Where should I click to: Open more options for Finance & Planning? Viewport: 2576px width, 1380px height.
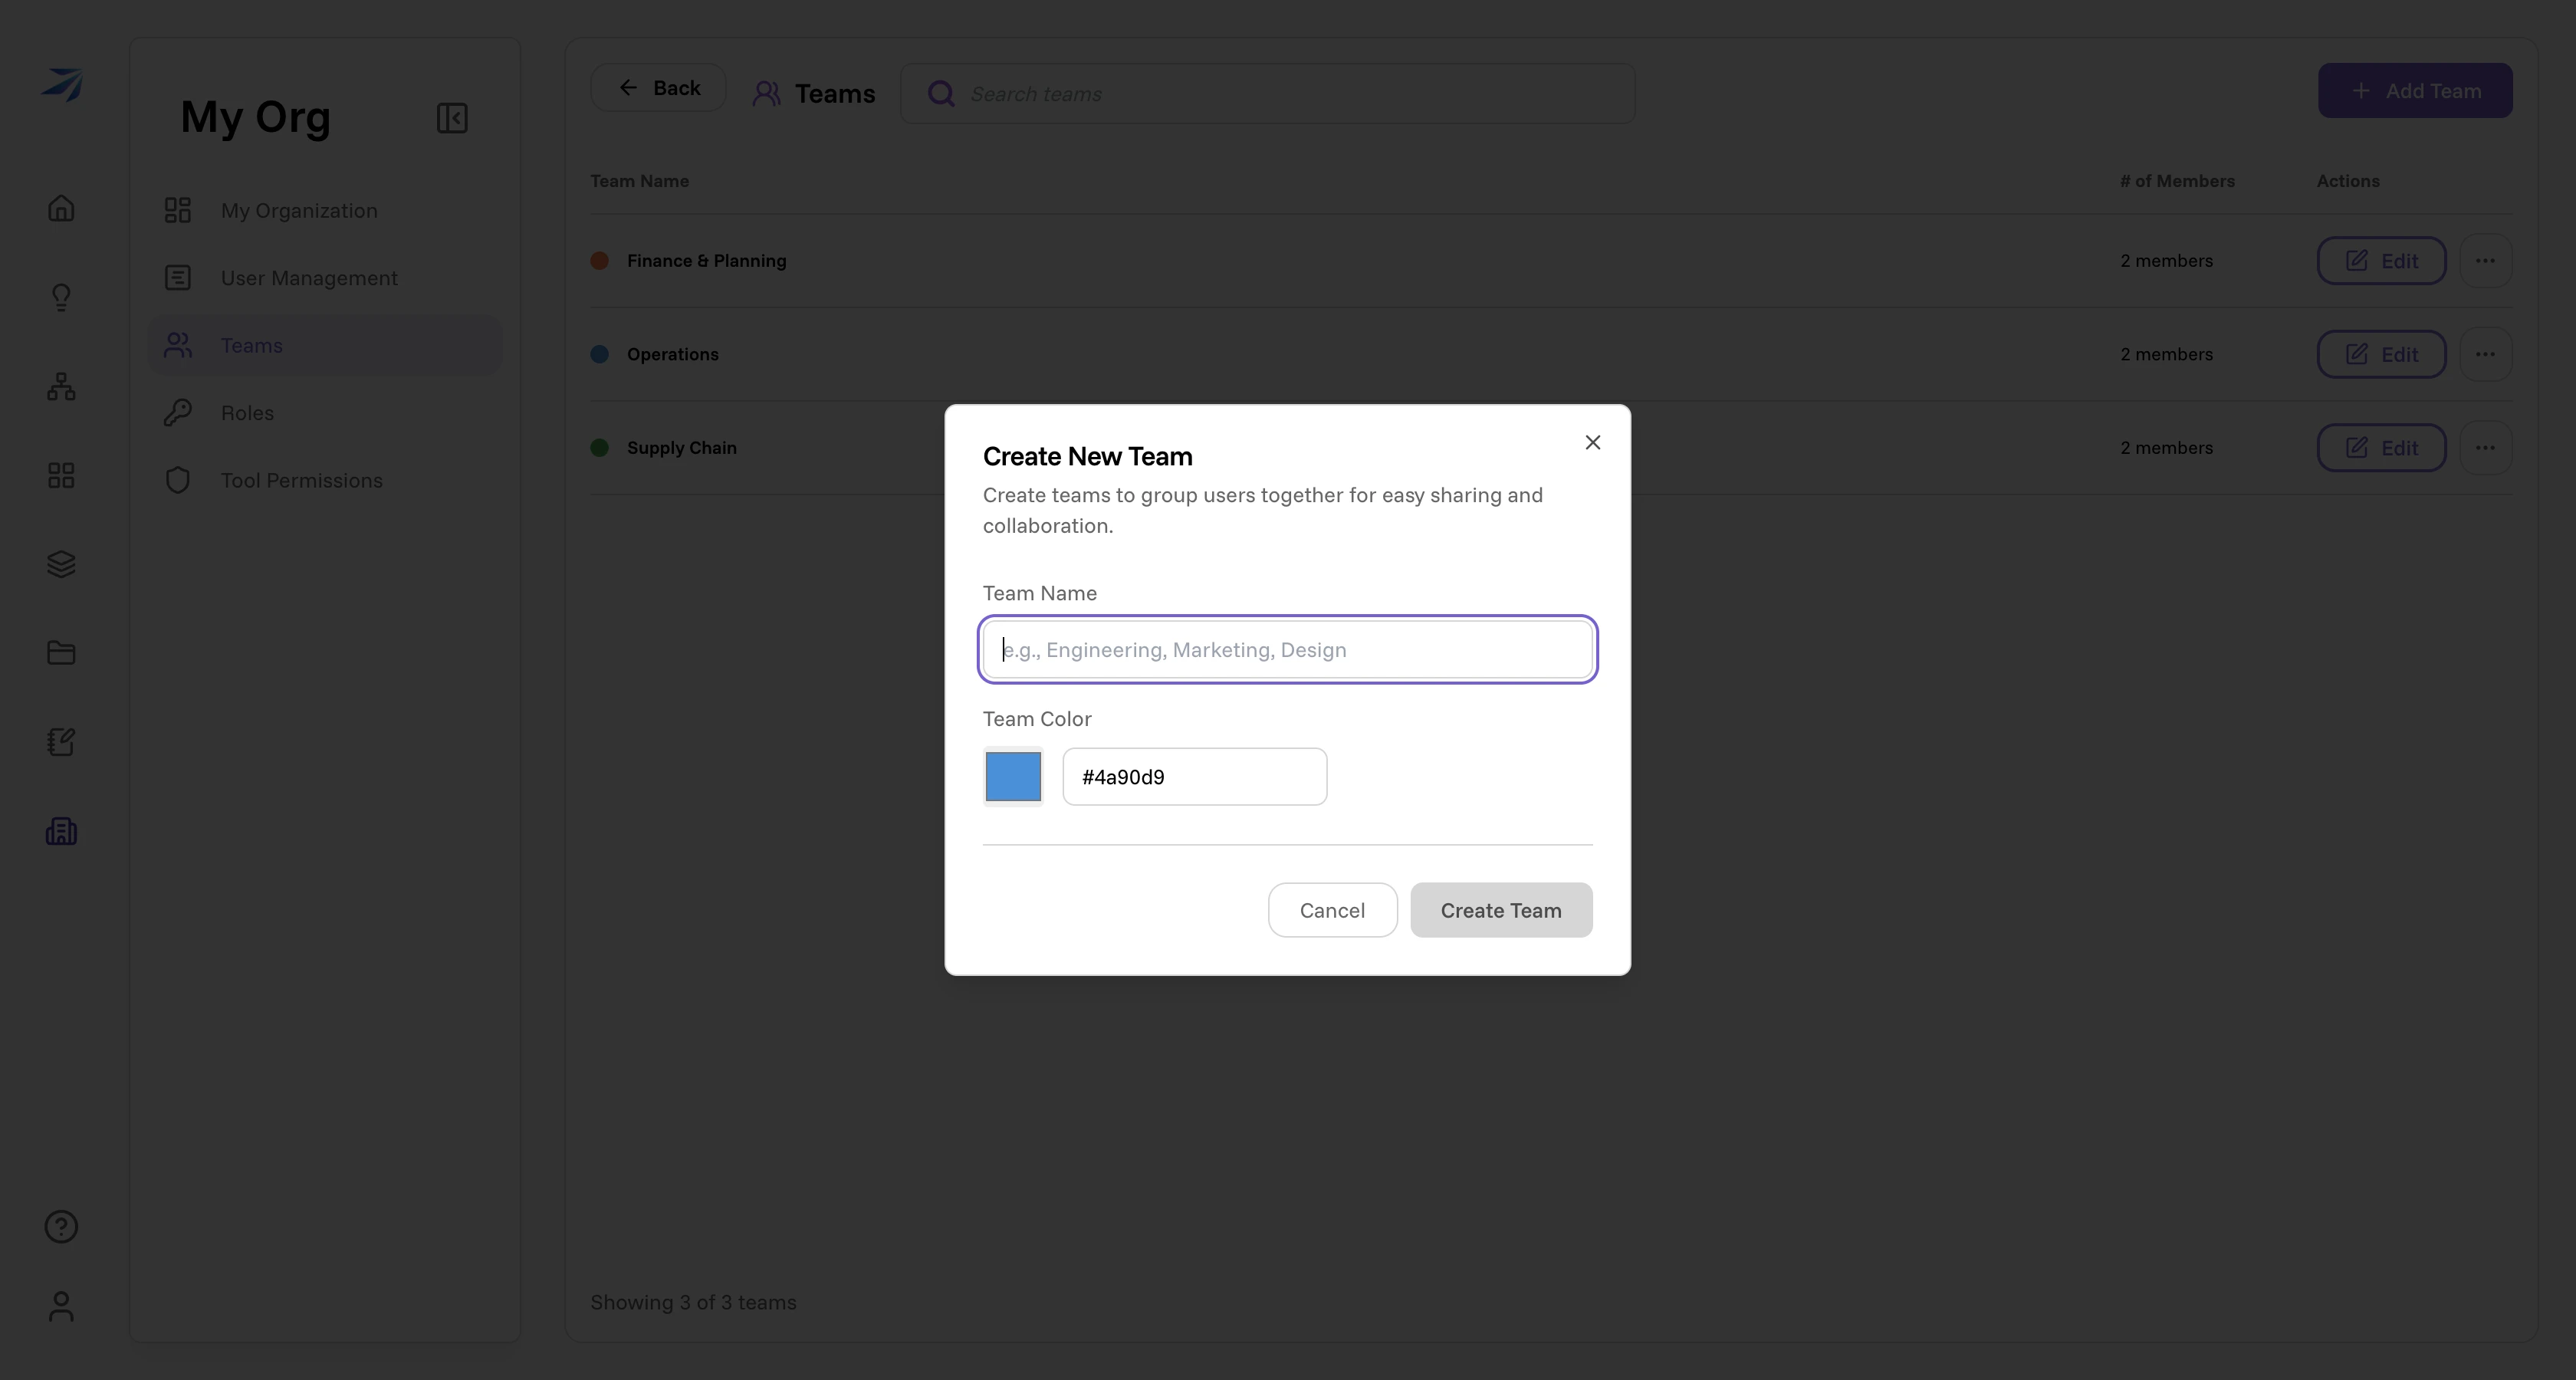point(2485,261)
